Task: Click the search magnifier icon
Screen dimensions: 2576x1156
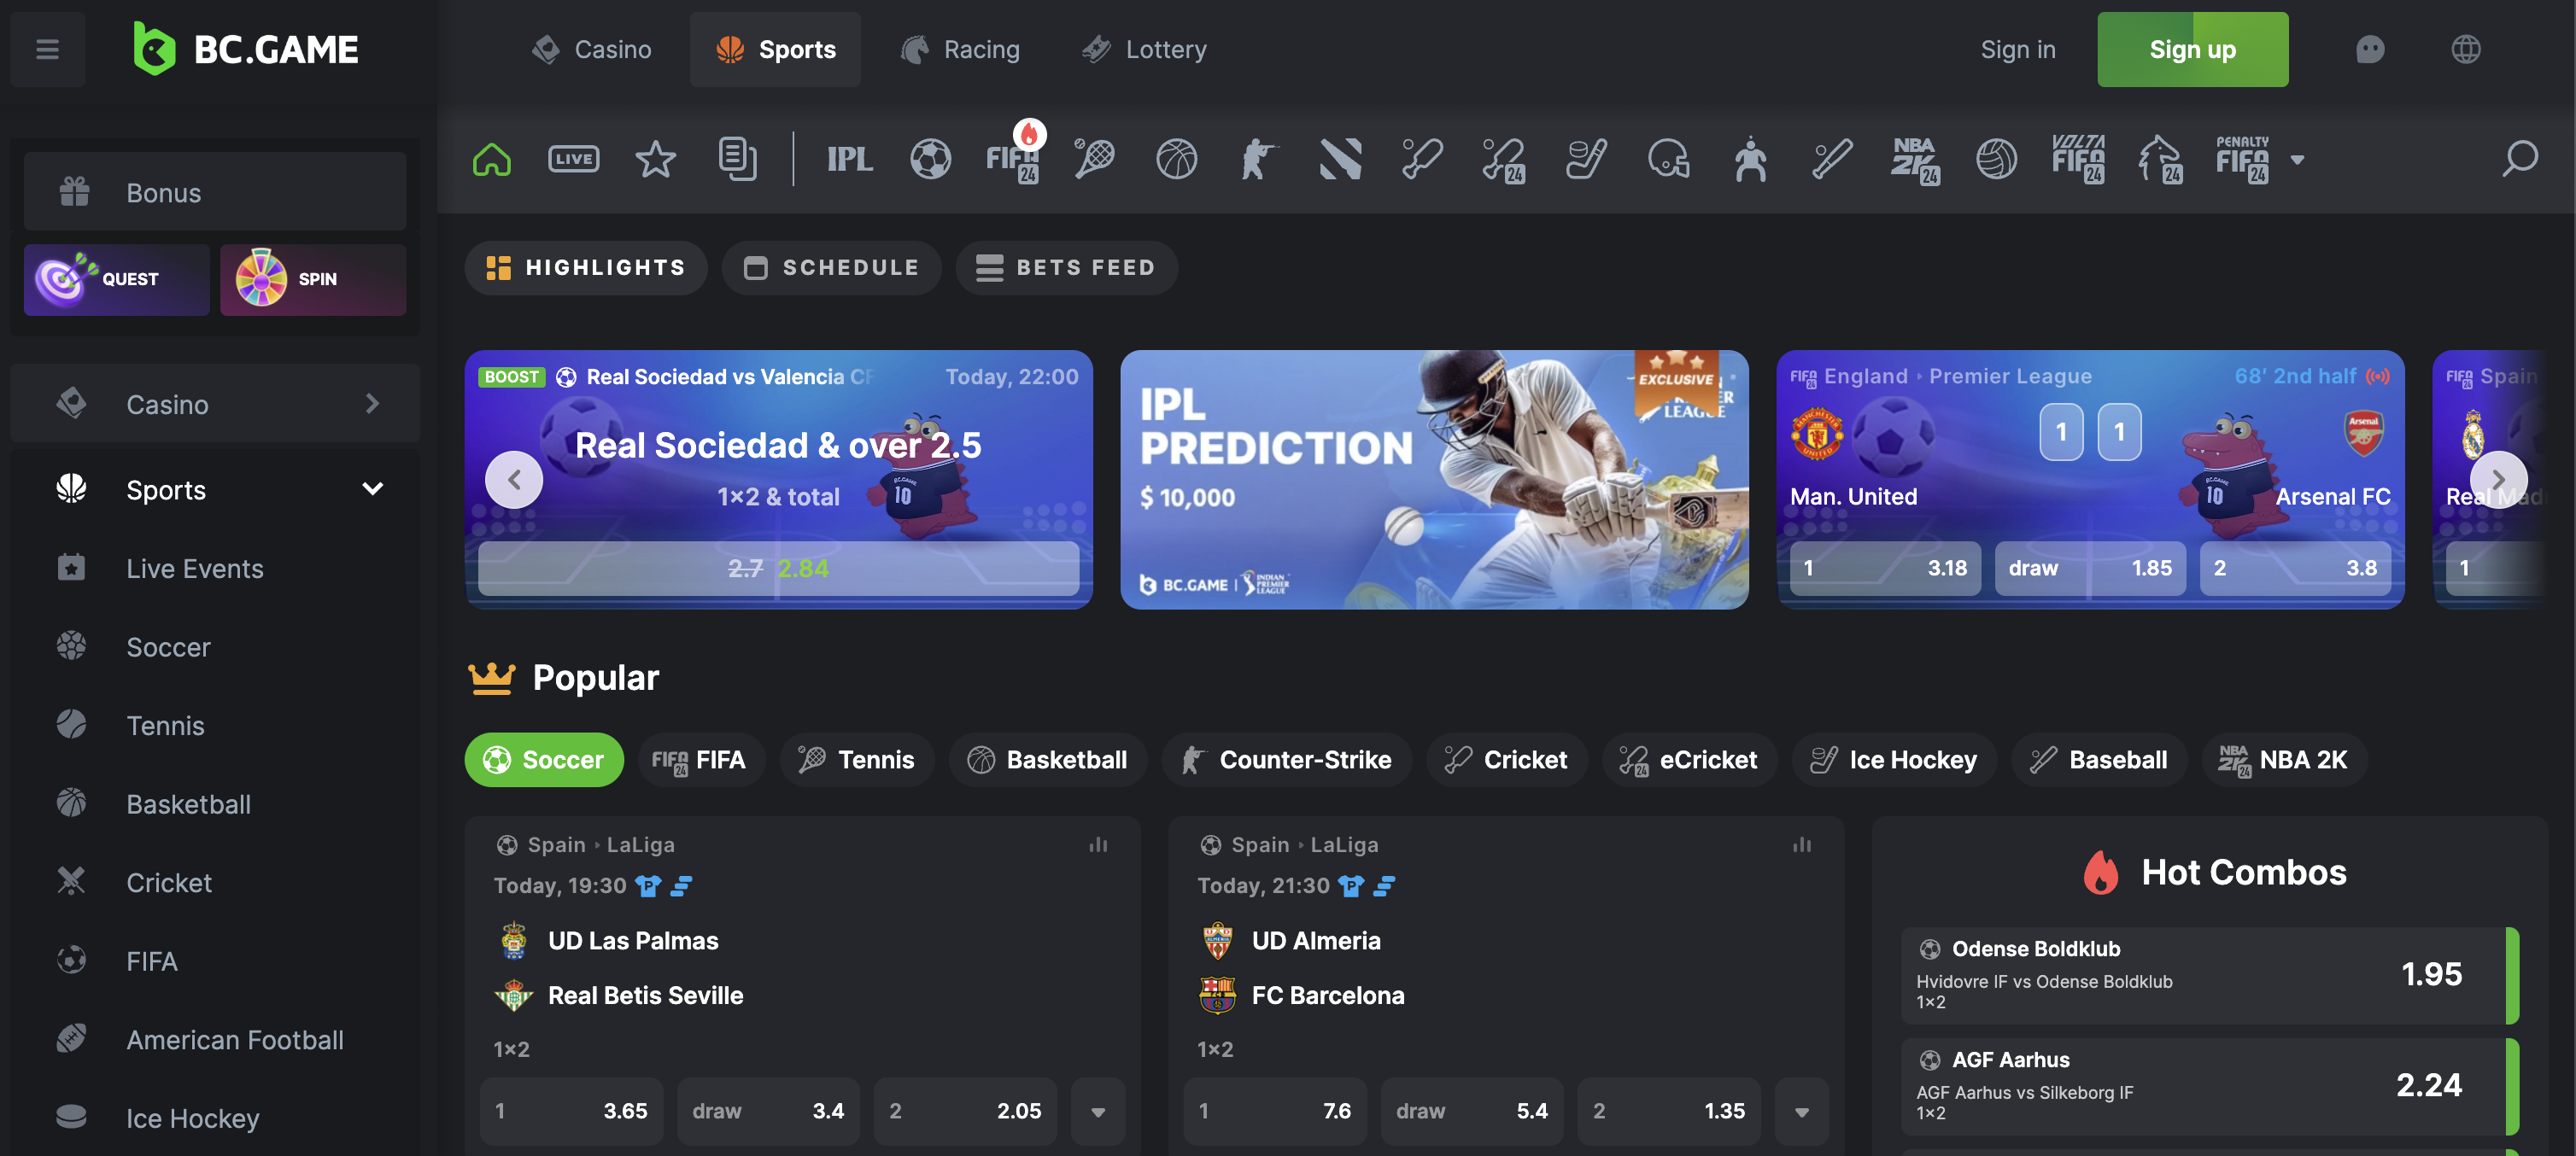Action: [2519, 158]
